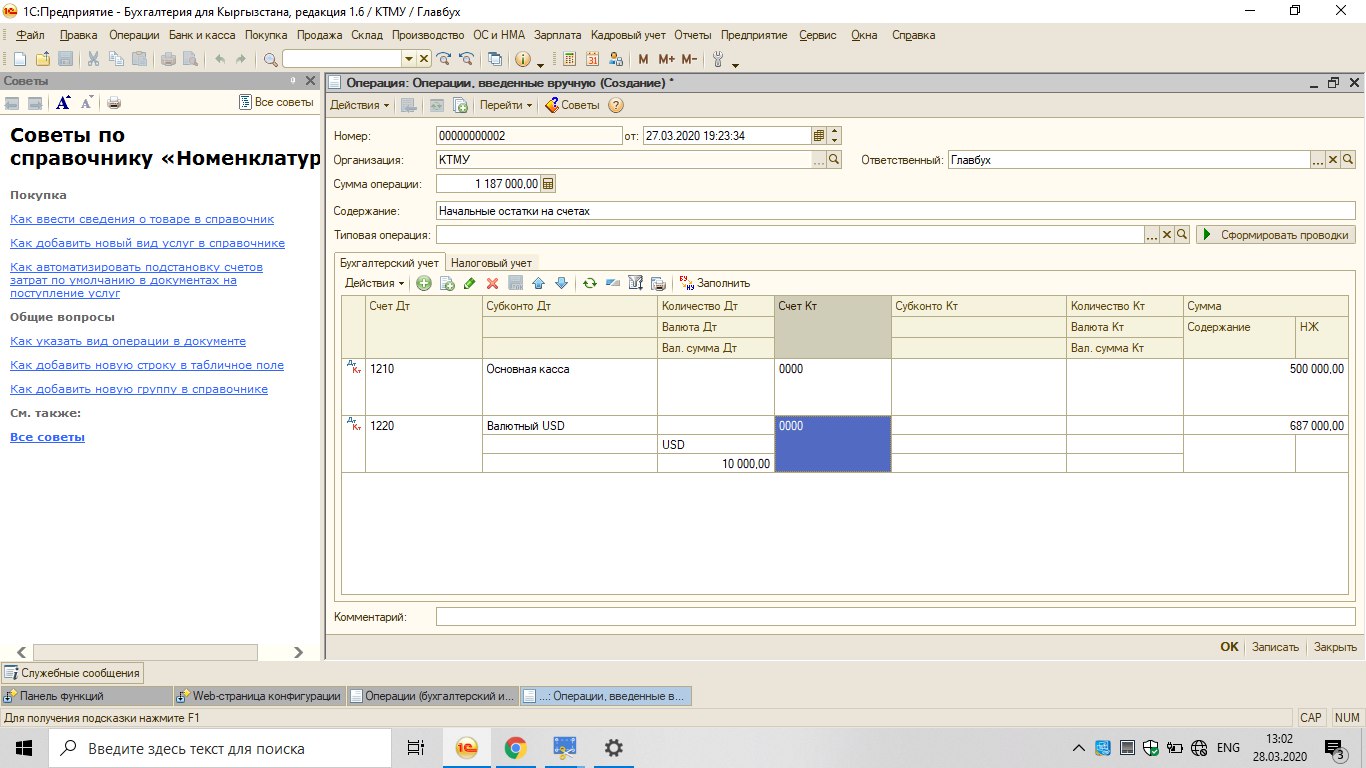
Task: Click the Open file icon in main toolbar
Action: pos(43,59)
